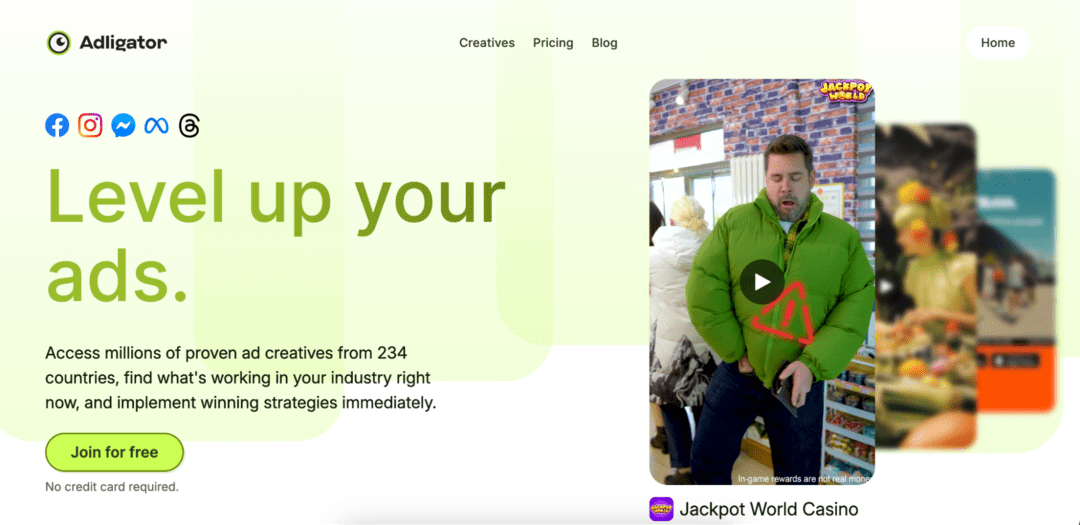Viewport: 1080px width, 525px height.
Task: Select the blurred fruit-hat ad thumbnail
Action: pos(926,286)
